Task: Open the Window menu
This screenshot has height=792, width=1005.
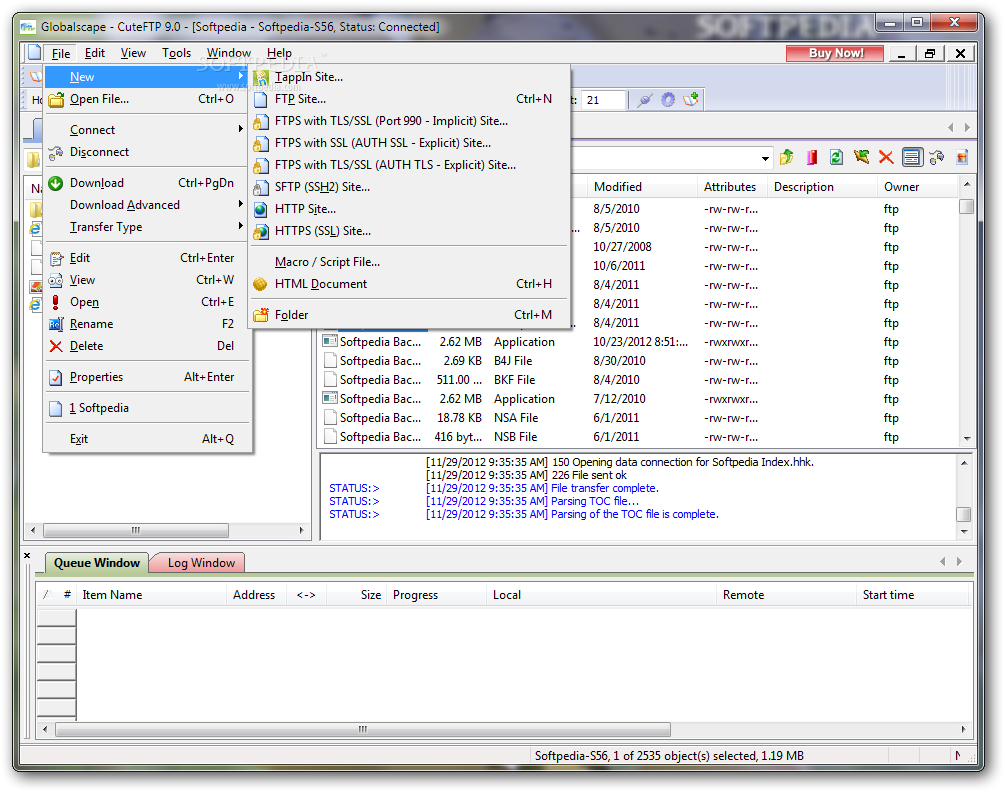Action: (229, 53)
